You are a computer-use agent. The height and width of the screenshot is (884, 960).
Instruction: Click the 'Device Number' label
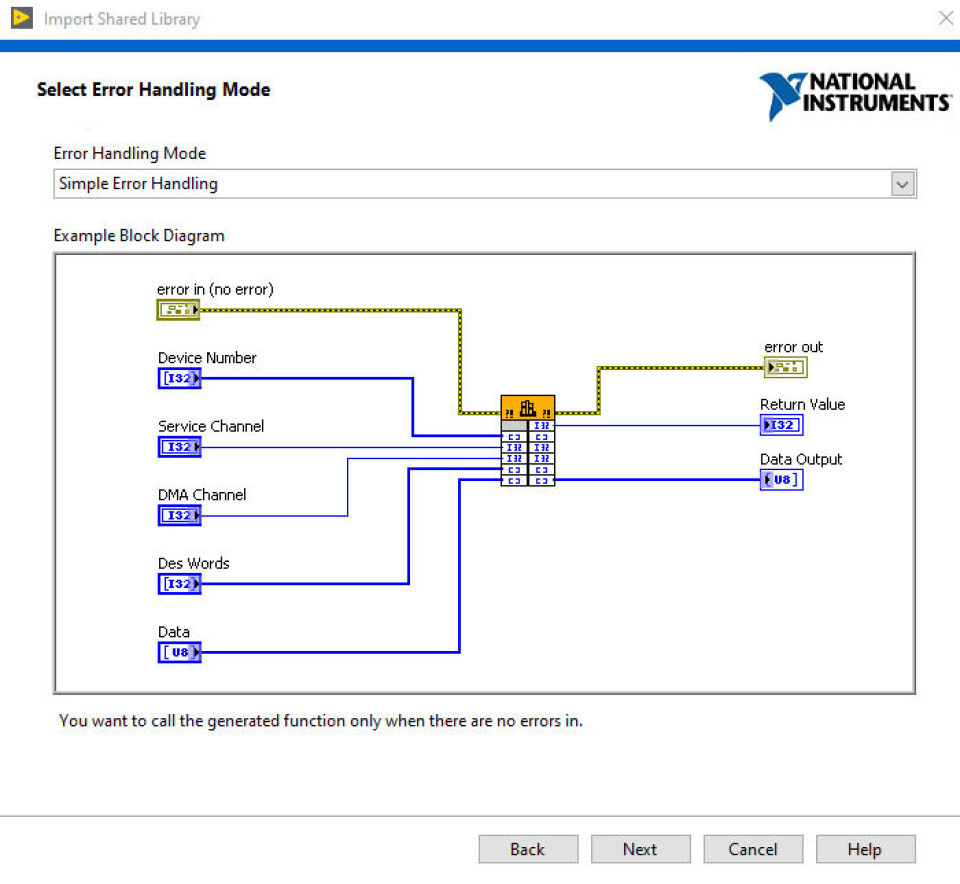pos(207,358)
